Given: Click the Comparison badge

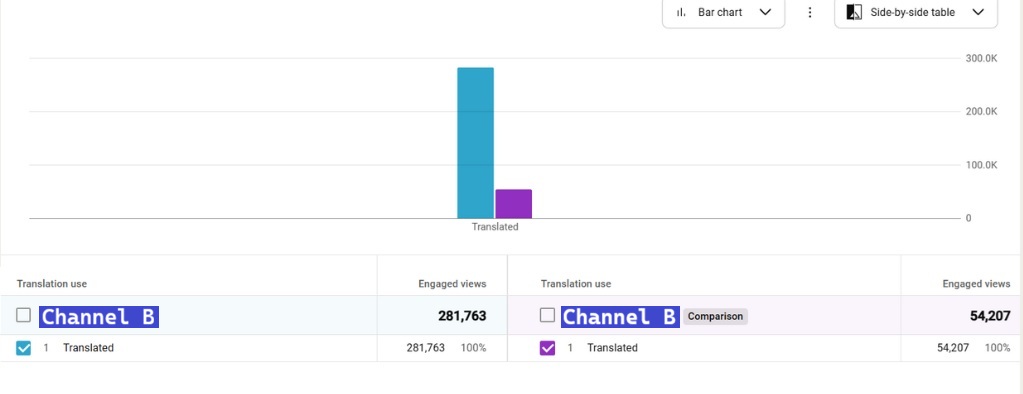Looking at the screenshot, I should pos(715,316).
